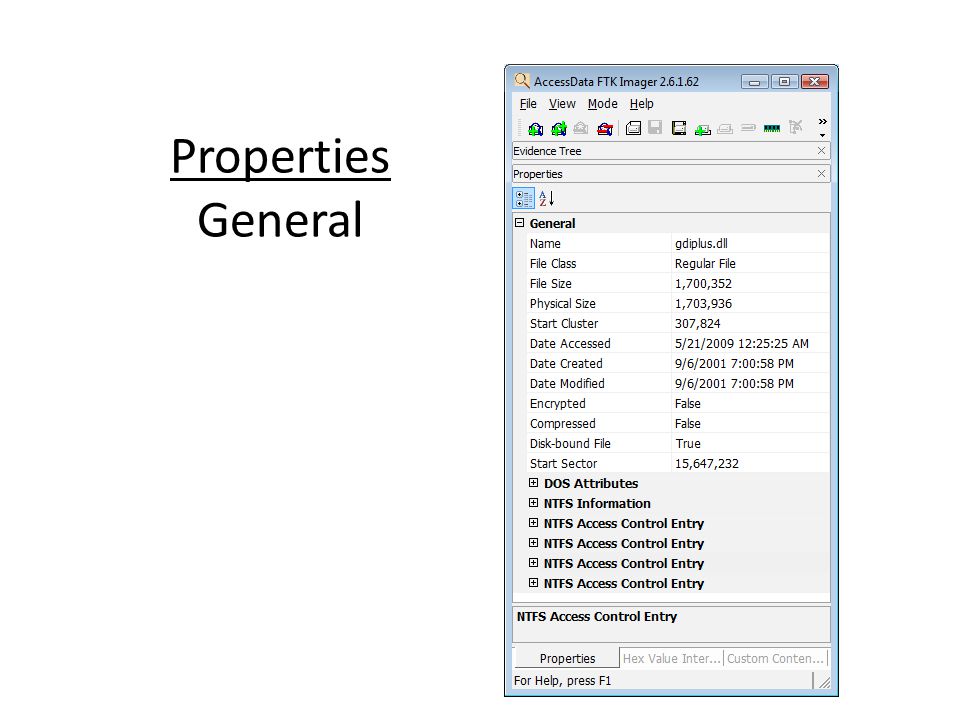
Task: Close the FTK Imager window
Action: [x=815, y=81]
